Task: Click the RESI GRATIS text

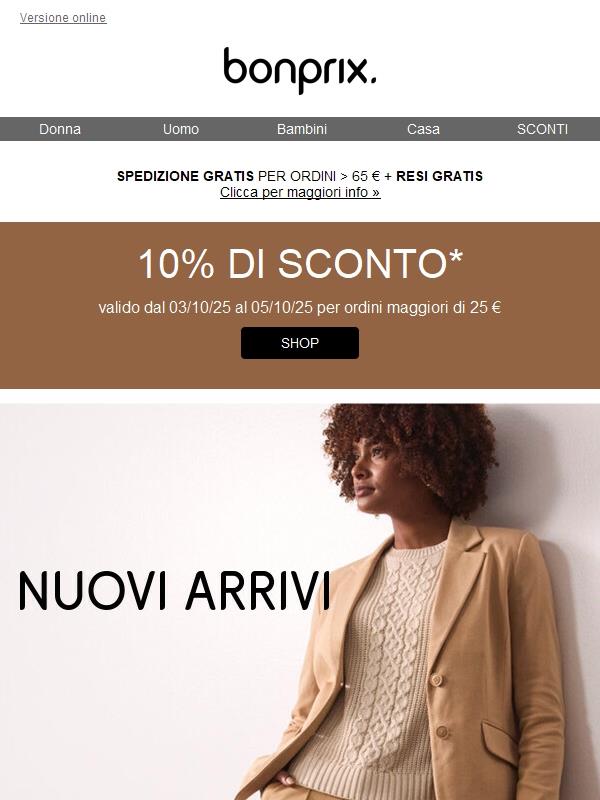Action: (439, 176)
